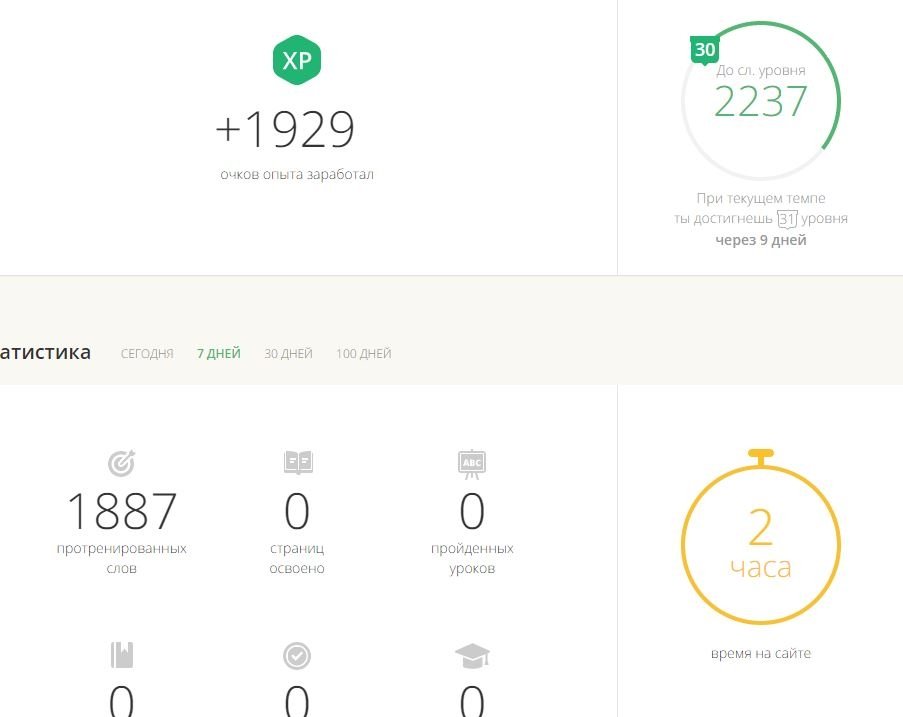Screen dimensions: 903x717
Task: Click the +1929 experience points number
Action: [x=285, y=130]
